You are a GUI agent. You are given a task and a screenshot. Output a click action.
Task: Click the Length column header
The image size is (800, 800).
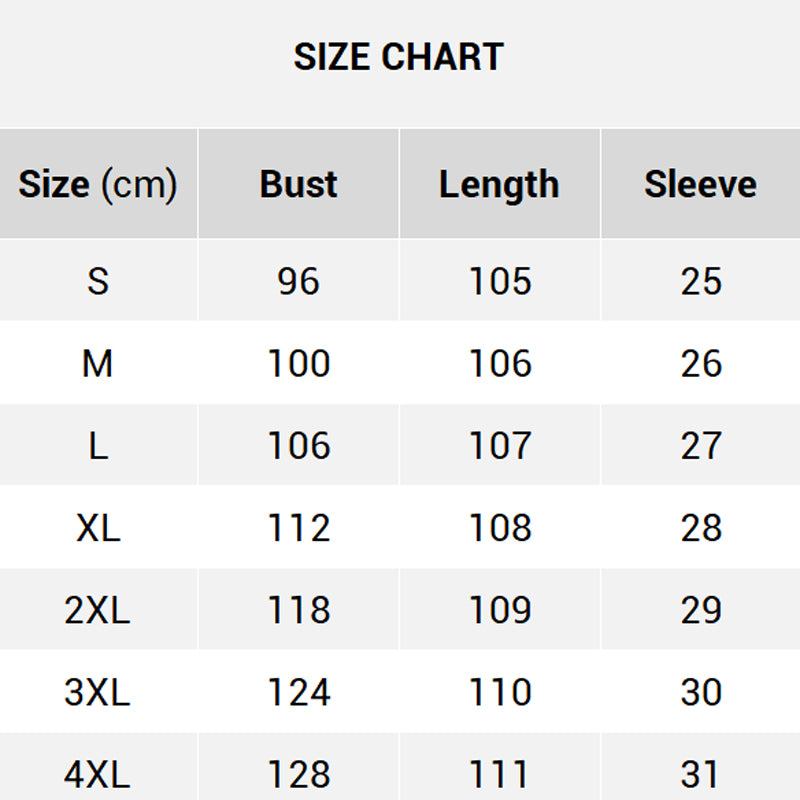(x=499, y=184)
